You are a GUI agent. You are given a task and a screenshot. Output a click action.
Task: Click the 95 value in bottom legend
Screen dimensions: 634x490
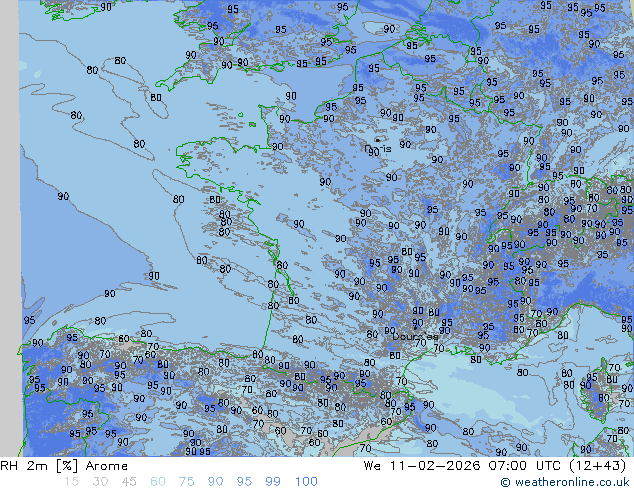tap(244, 482)
